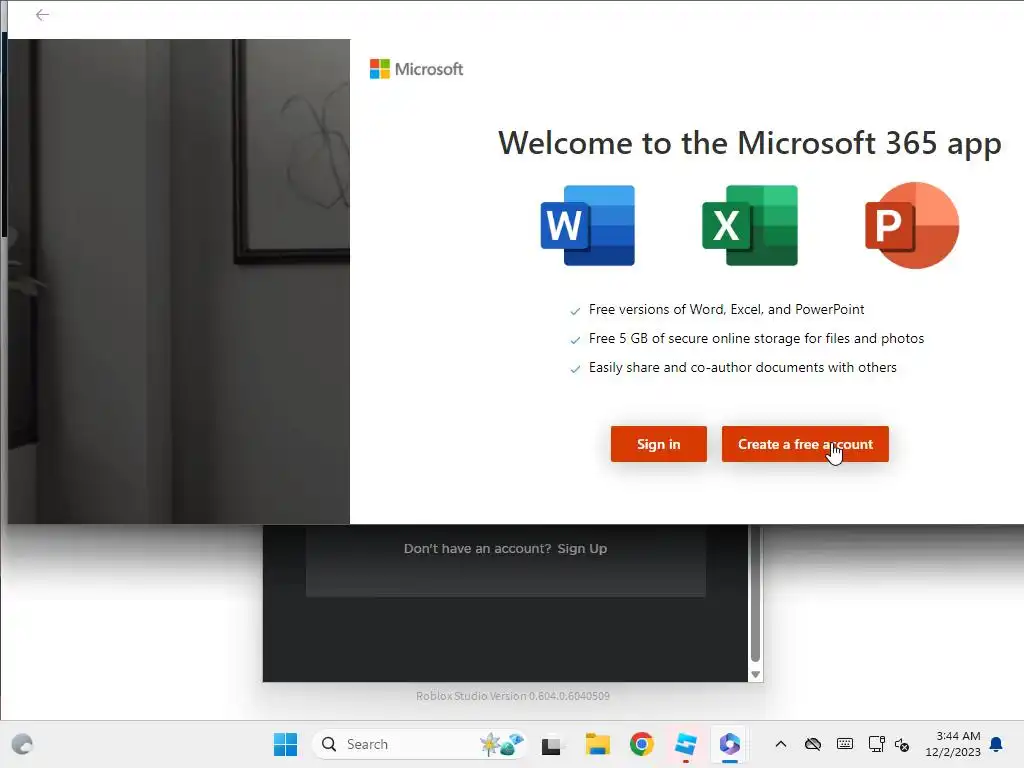Click the widgets icon at the taskbar's left
This screenshot has height=768, width=1024.
tap(22, 744)
